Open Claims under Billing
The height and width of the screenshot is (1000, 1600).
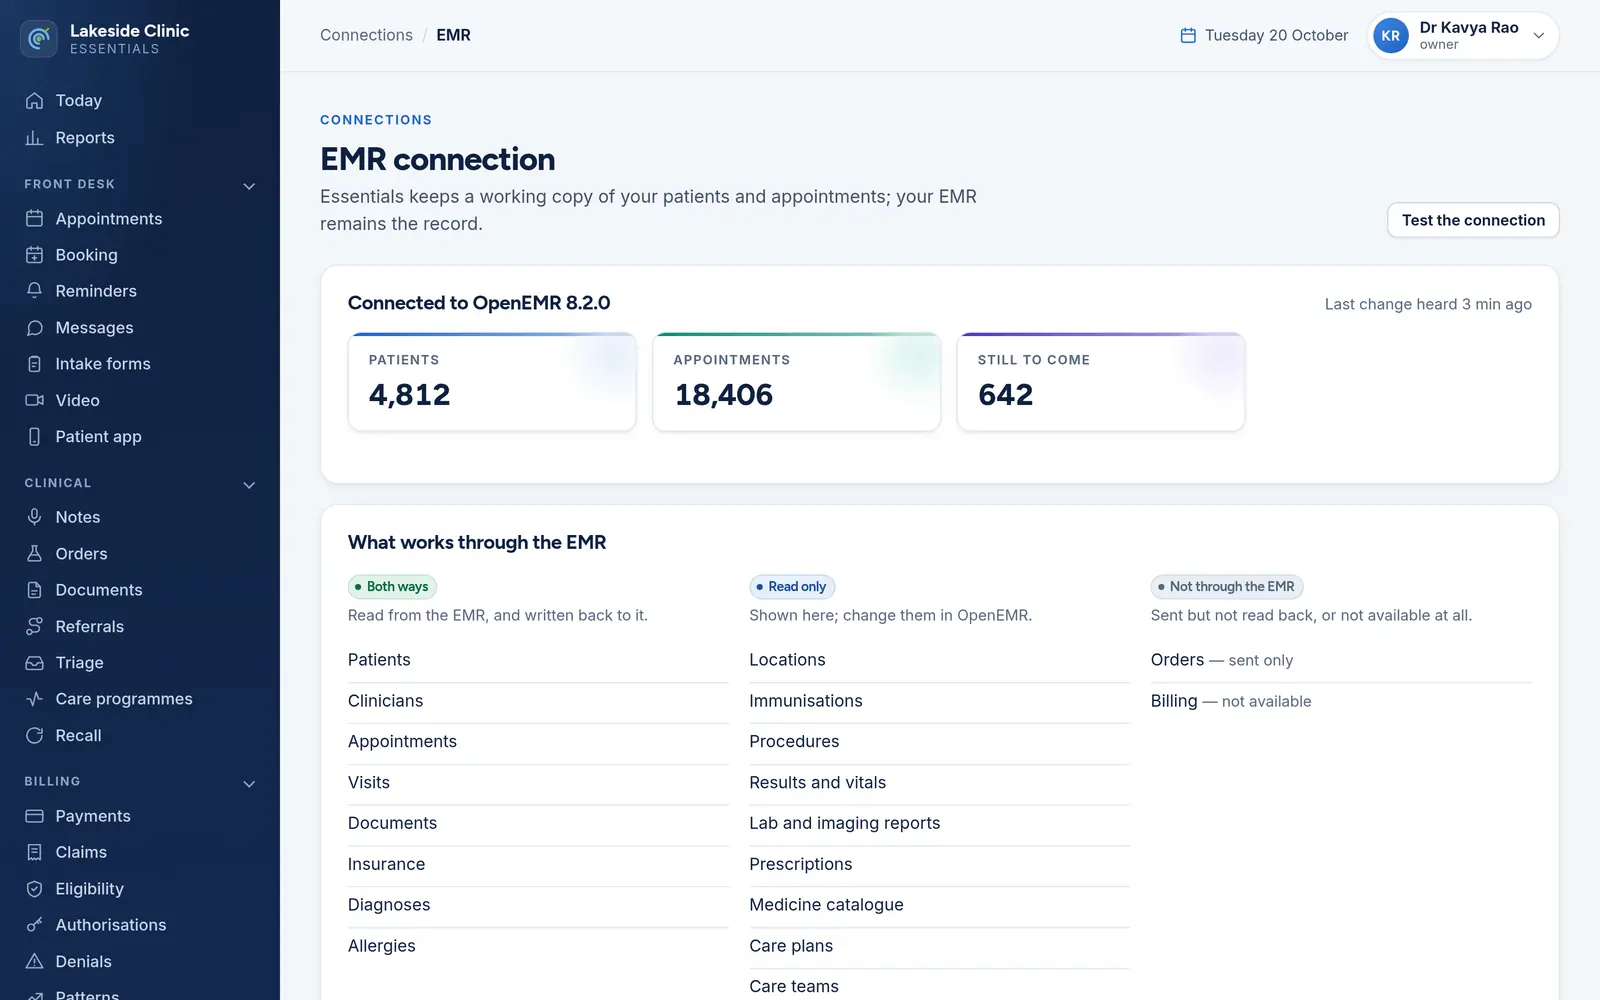pyautogui.click(x=140, y=852)
